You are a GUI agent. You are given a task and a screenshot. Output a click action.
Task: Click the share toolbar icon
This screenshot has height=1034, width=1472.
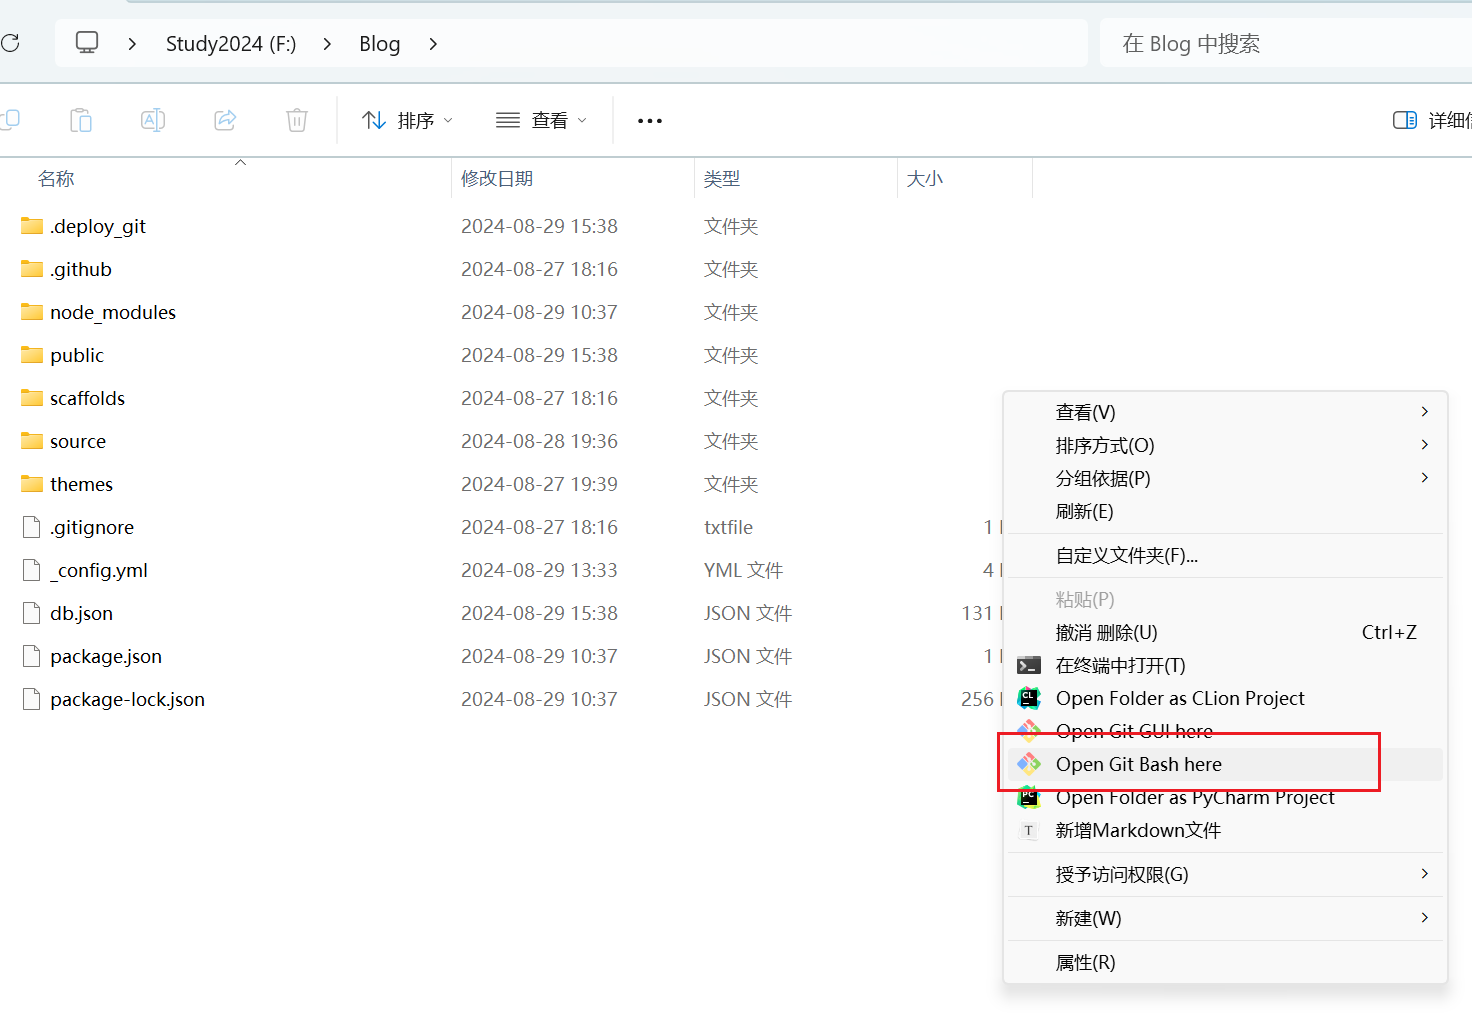225,120
